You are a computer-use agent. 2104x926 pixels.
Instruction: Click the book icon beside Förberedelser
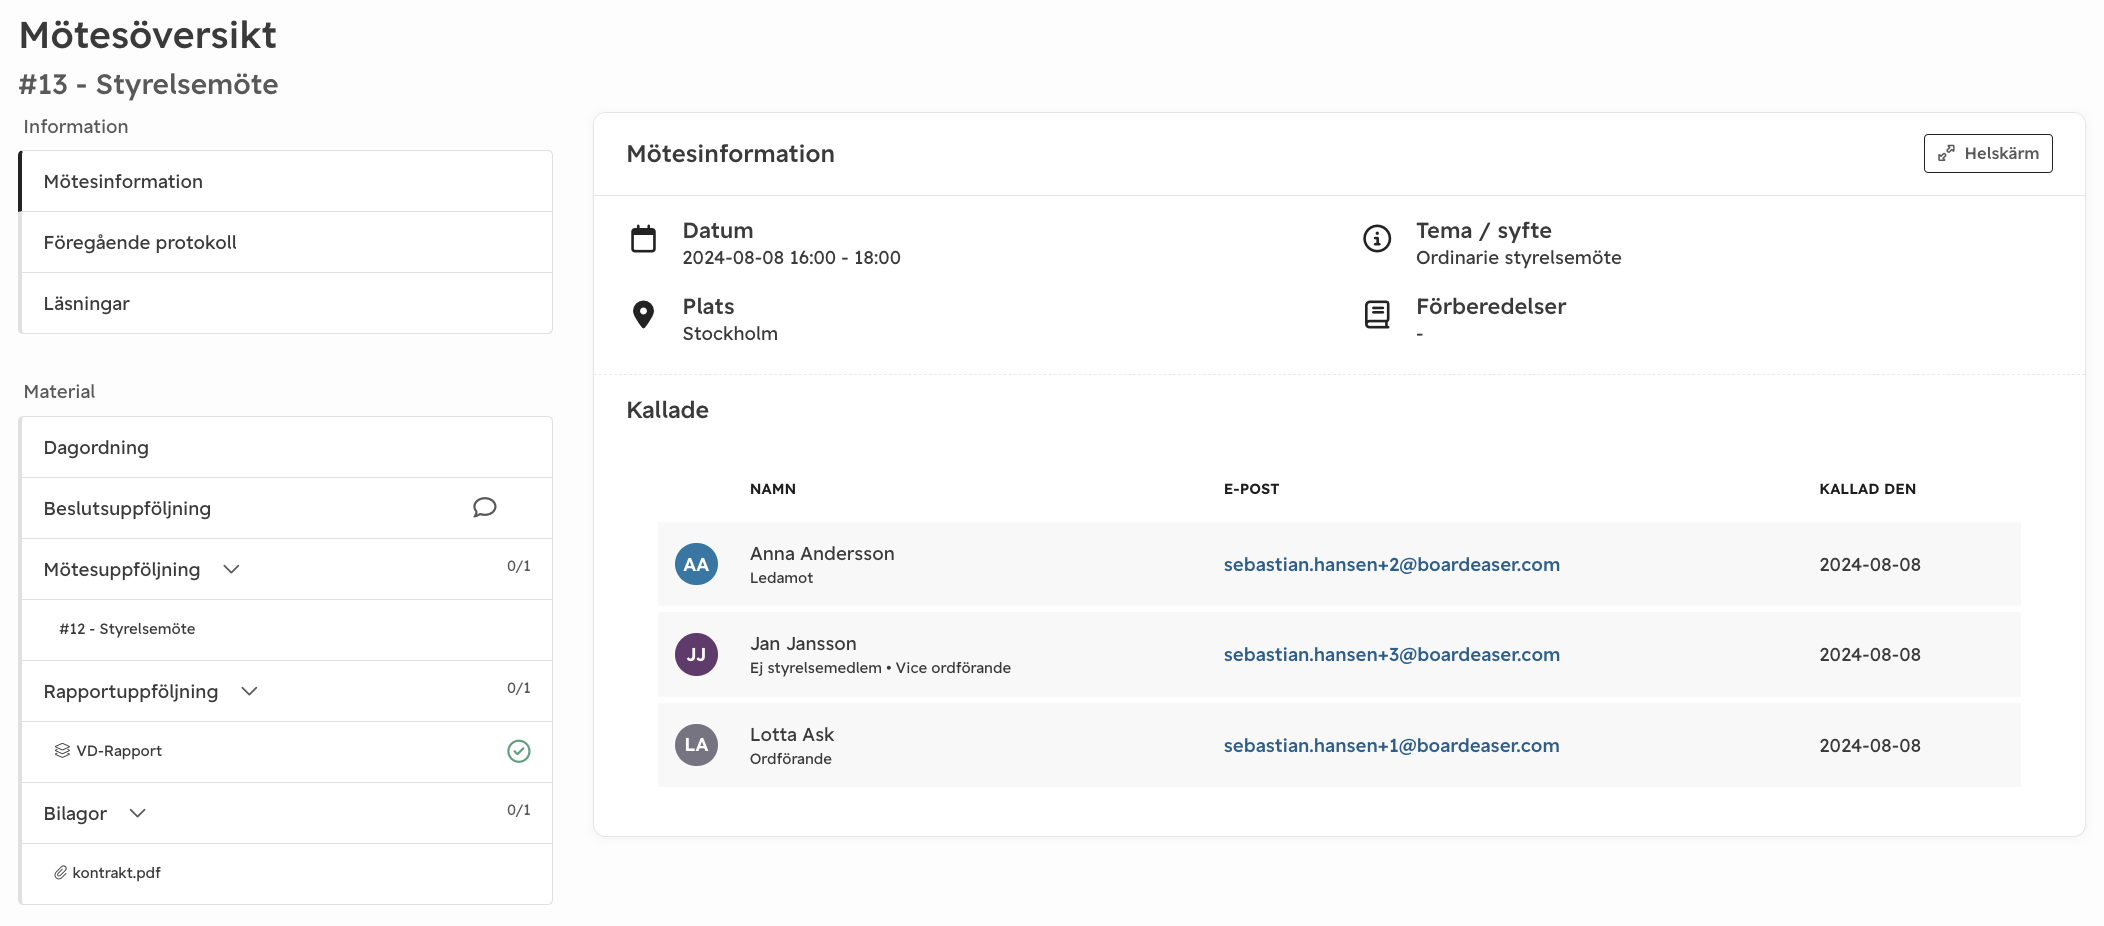pos(1377,315)
